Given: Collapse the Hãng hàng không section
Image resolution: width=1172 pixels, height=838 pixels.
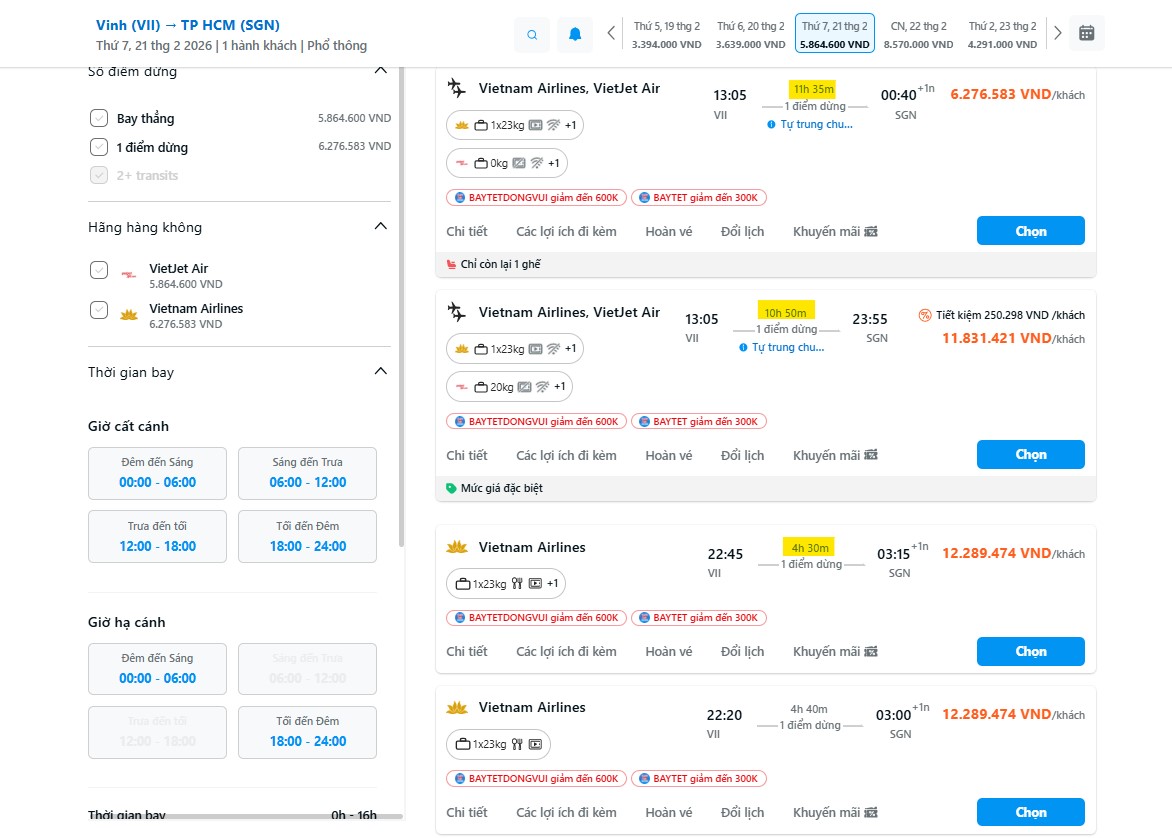Looking at the screenshot, I should click(x=380, y=227).
